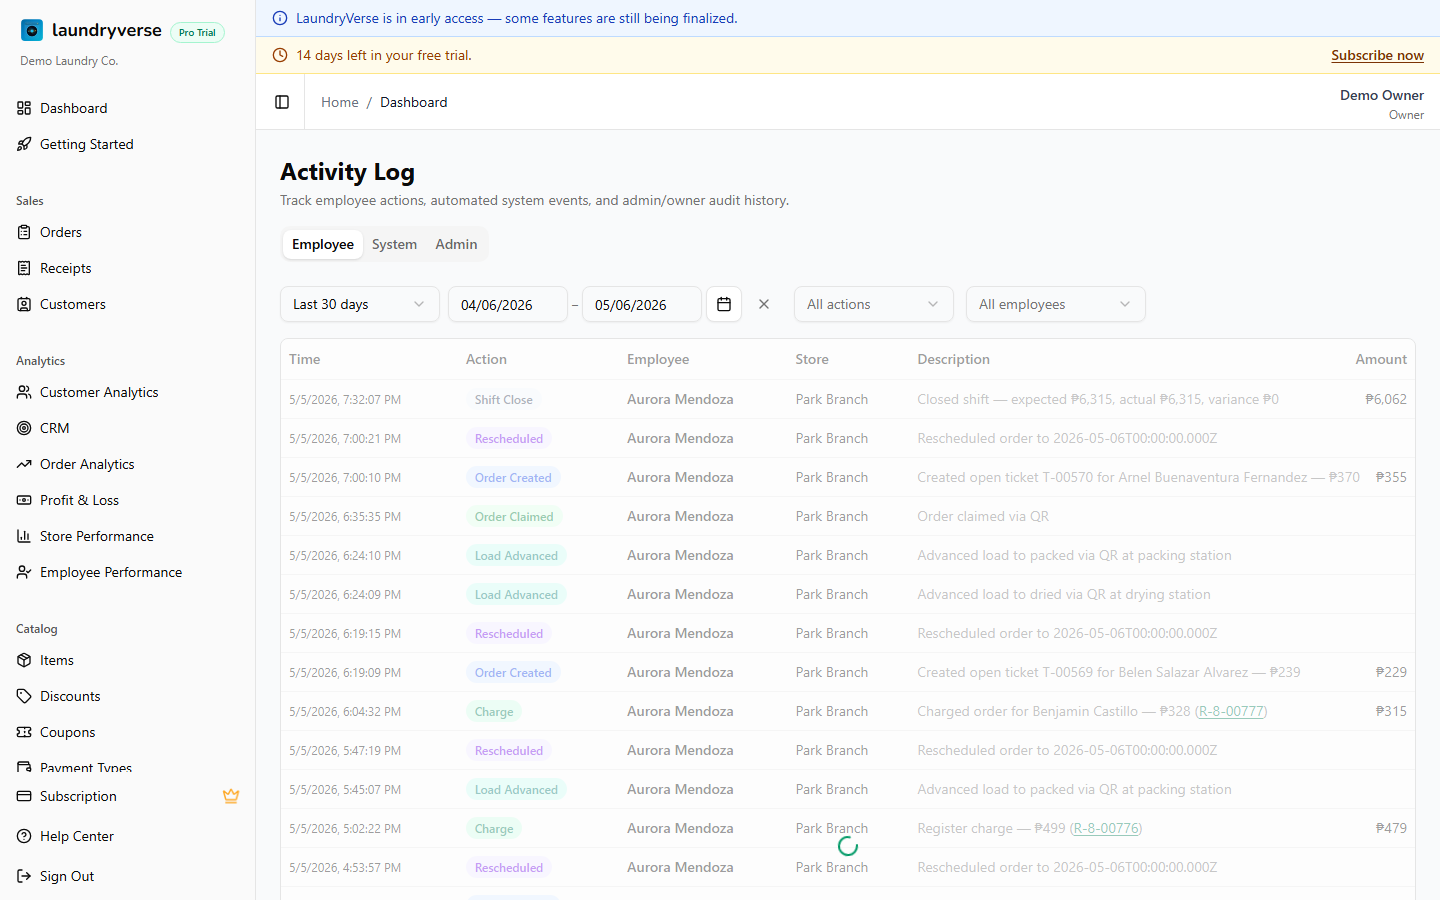The image size is (1440, 900).
Task: Click the Dashboard breadcrumb
Action: tap(414, 102)
